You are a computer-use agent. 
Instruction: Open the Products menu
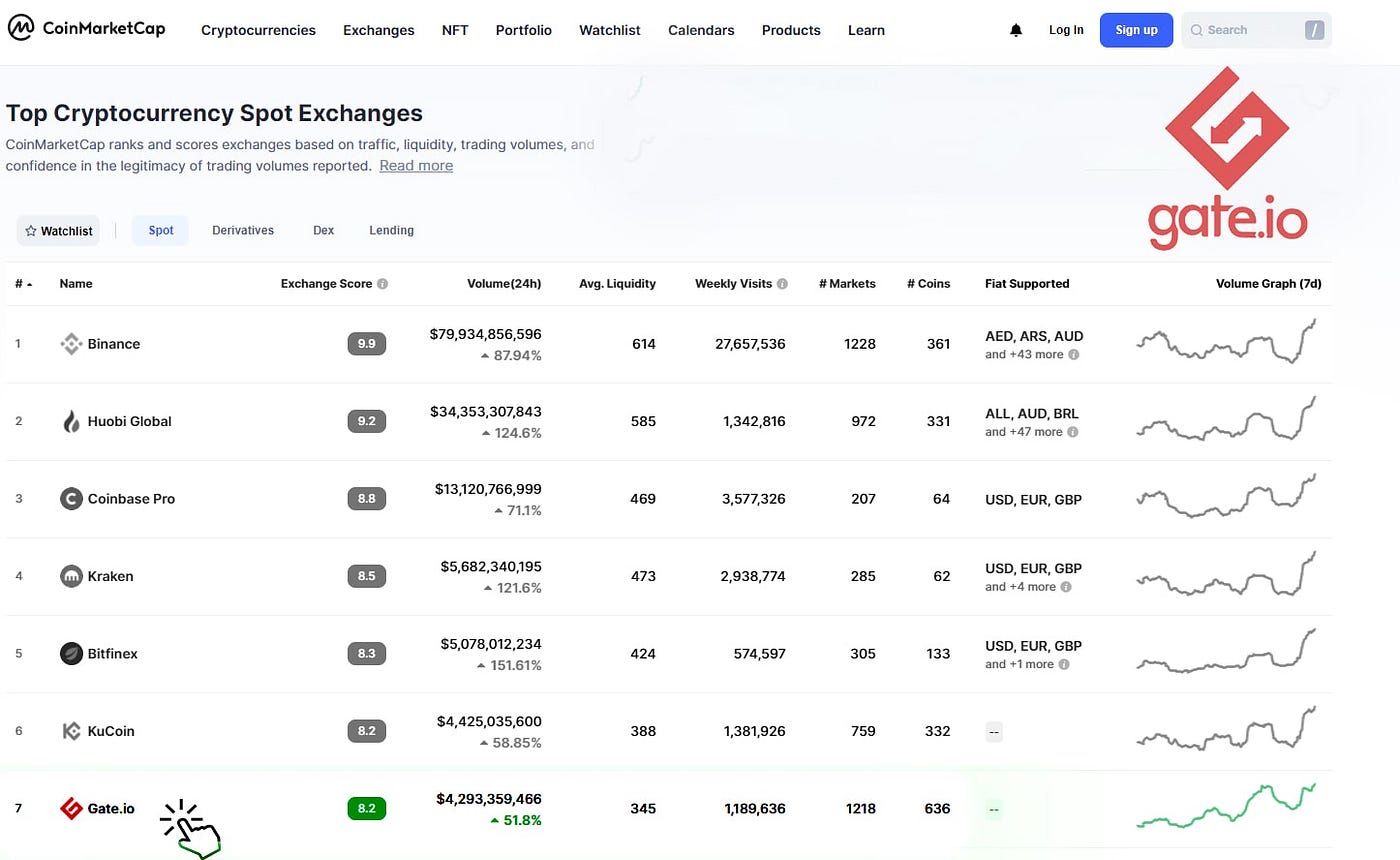[x=791, y=30]
